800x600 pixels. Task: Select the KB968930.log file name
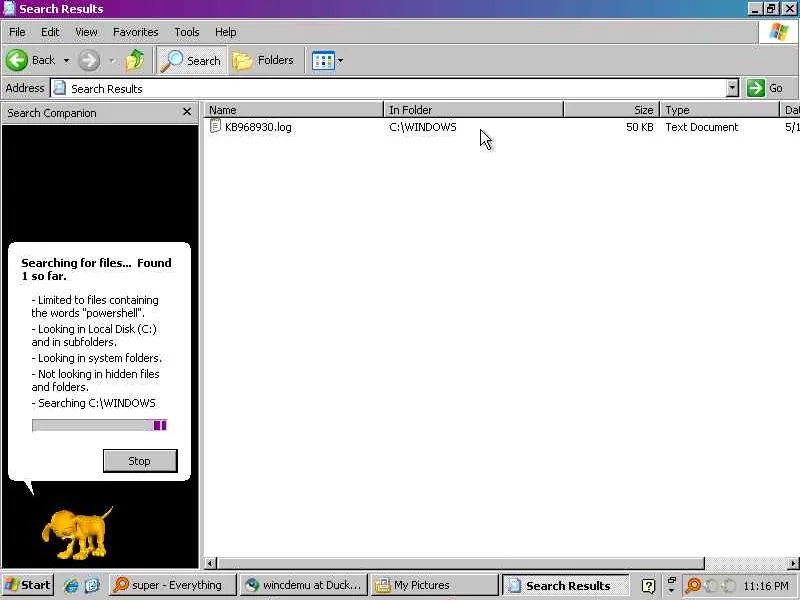258,127
